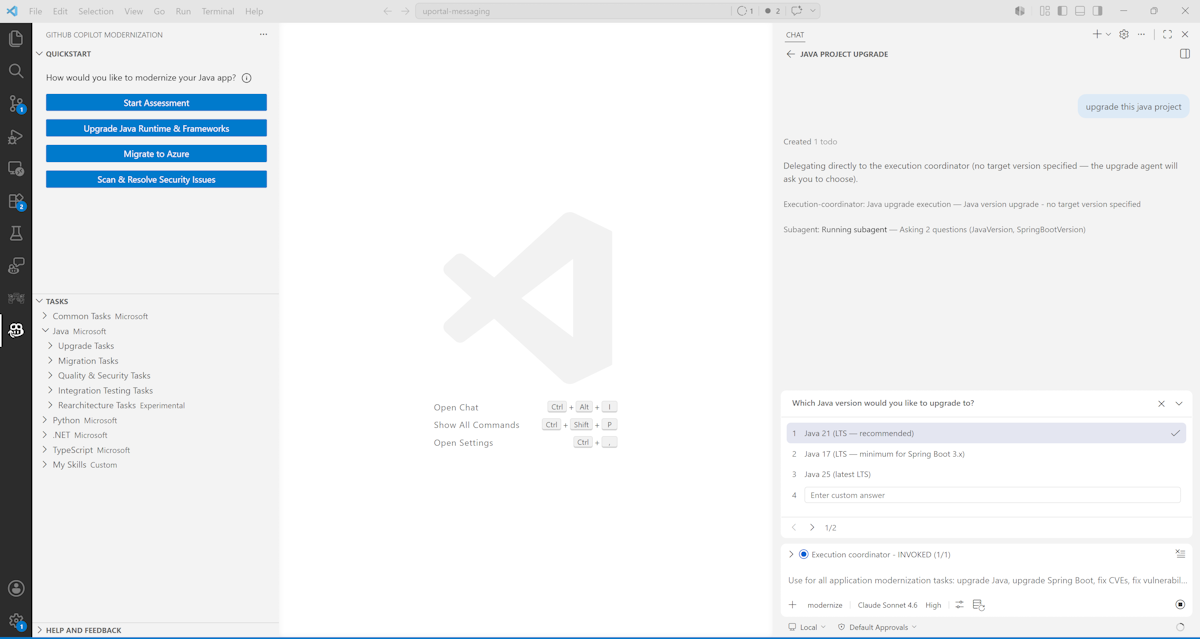Add context with plus icon in chat input
The height and width of the screenshot is (639, 1200).
793,605
